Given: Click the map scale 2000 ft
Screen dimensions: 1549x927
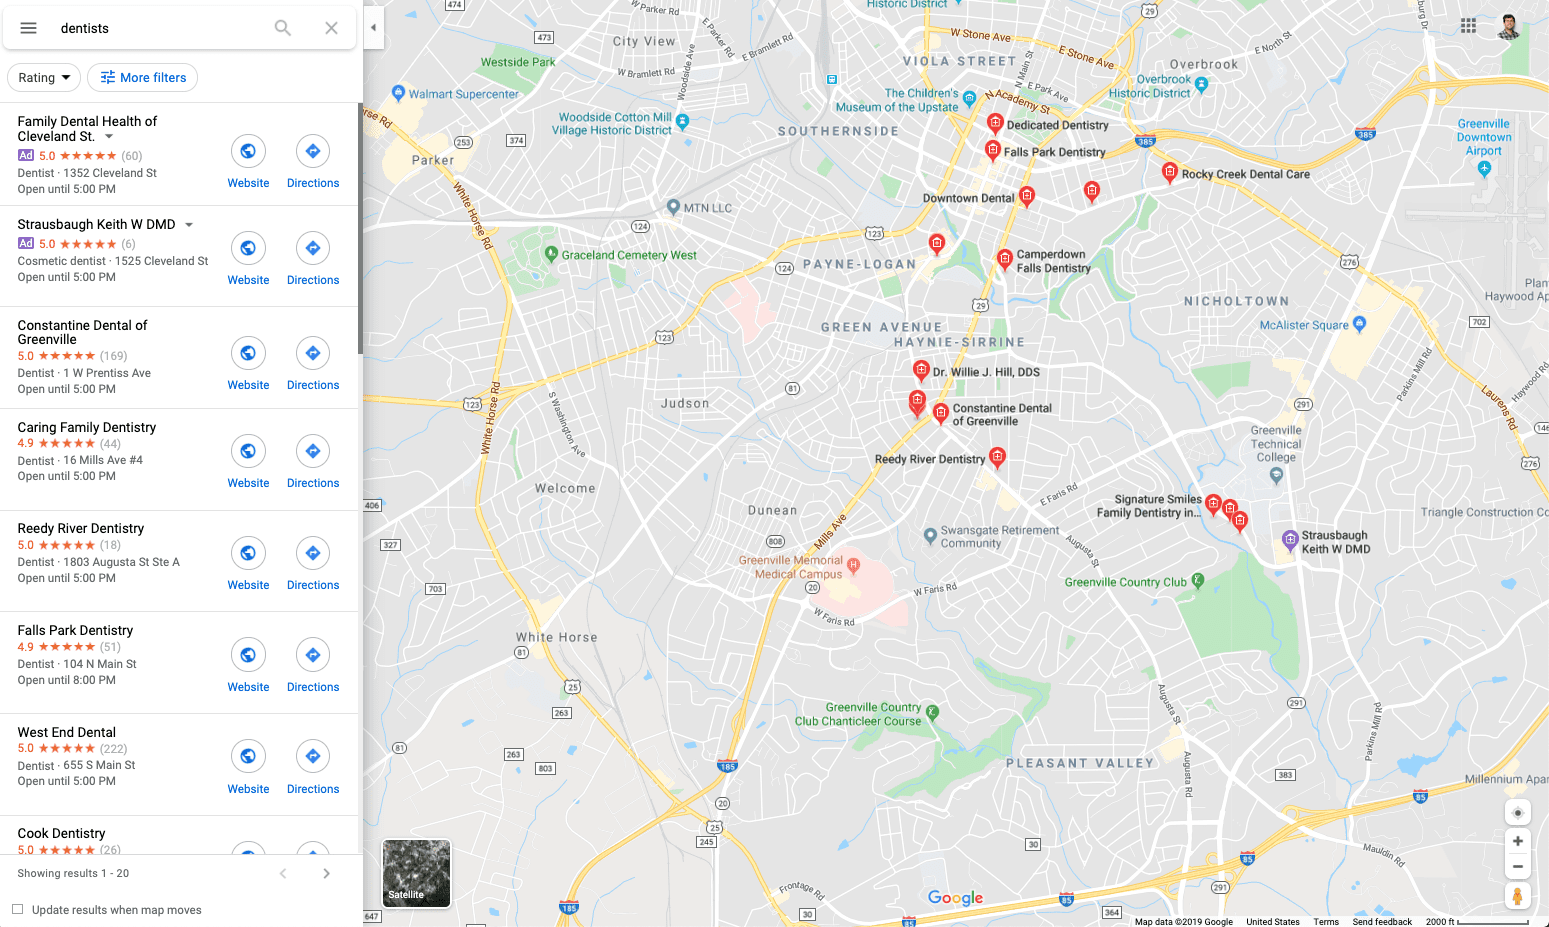Looking at the screenshot, I should coord(1476,922).
